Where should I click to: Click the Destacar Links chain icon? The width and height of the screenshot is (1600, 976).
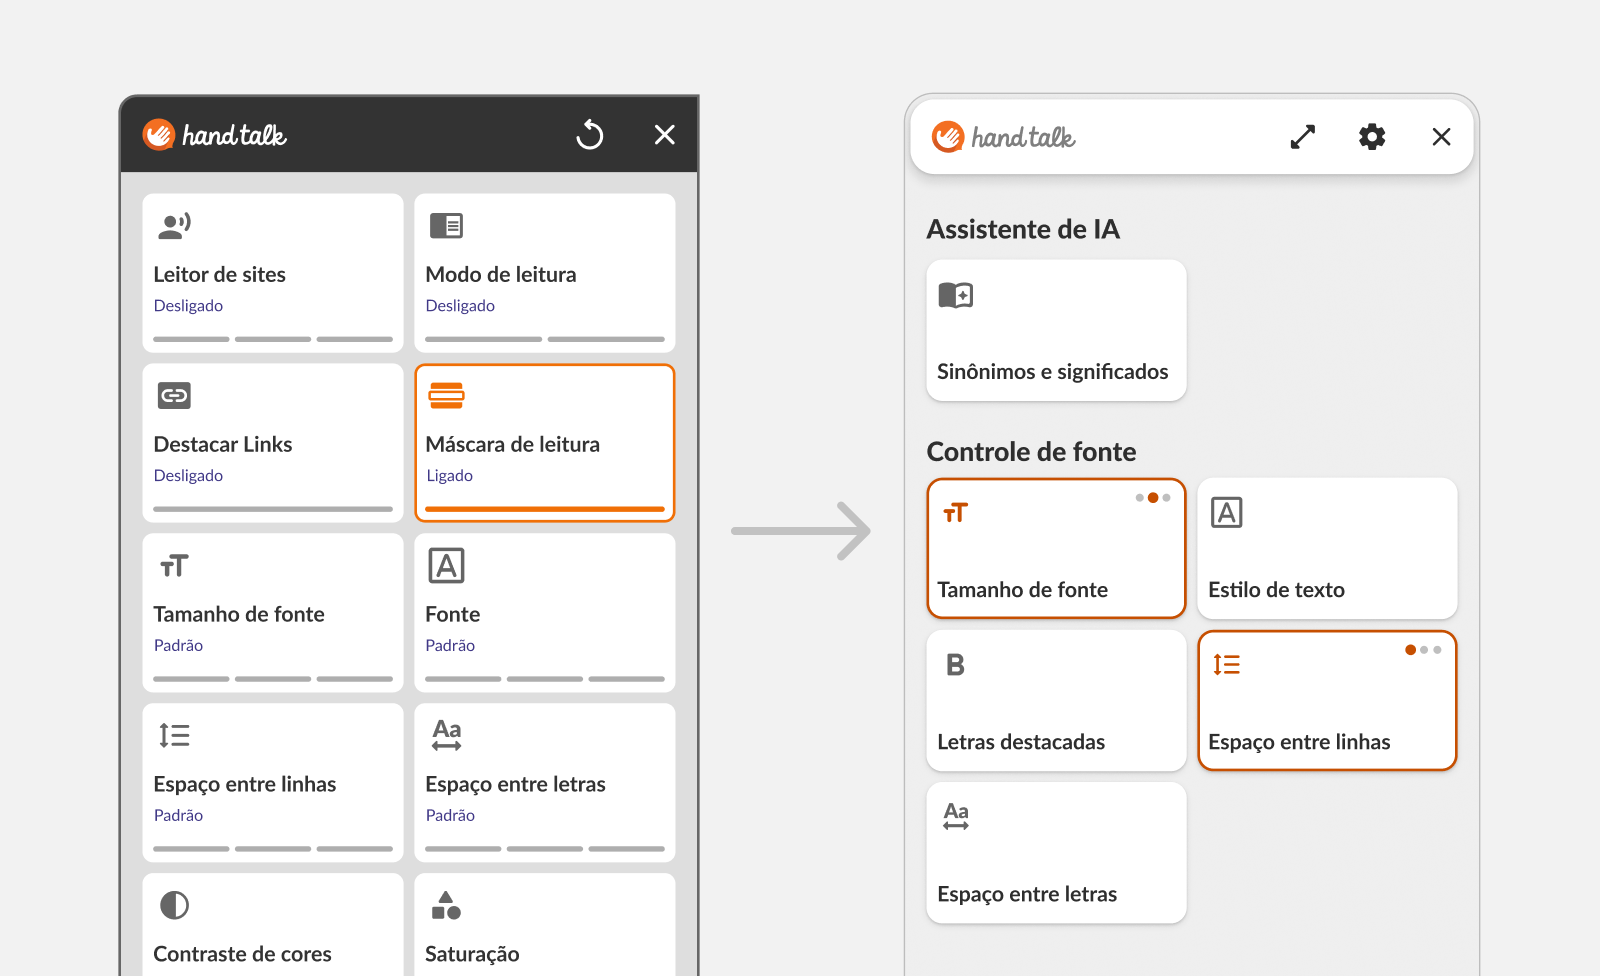click(174, 396)
